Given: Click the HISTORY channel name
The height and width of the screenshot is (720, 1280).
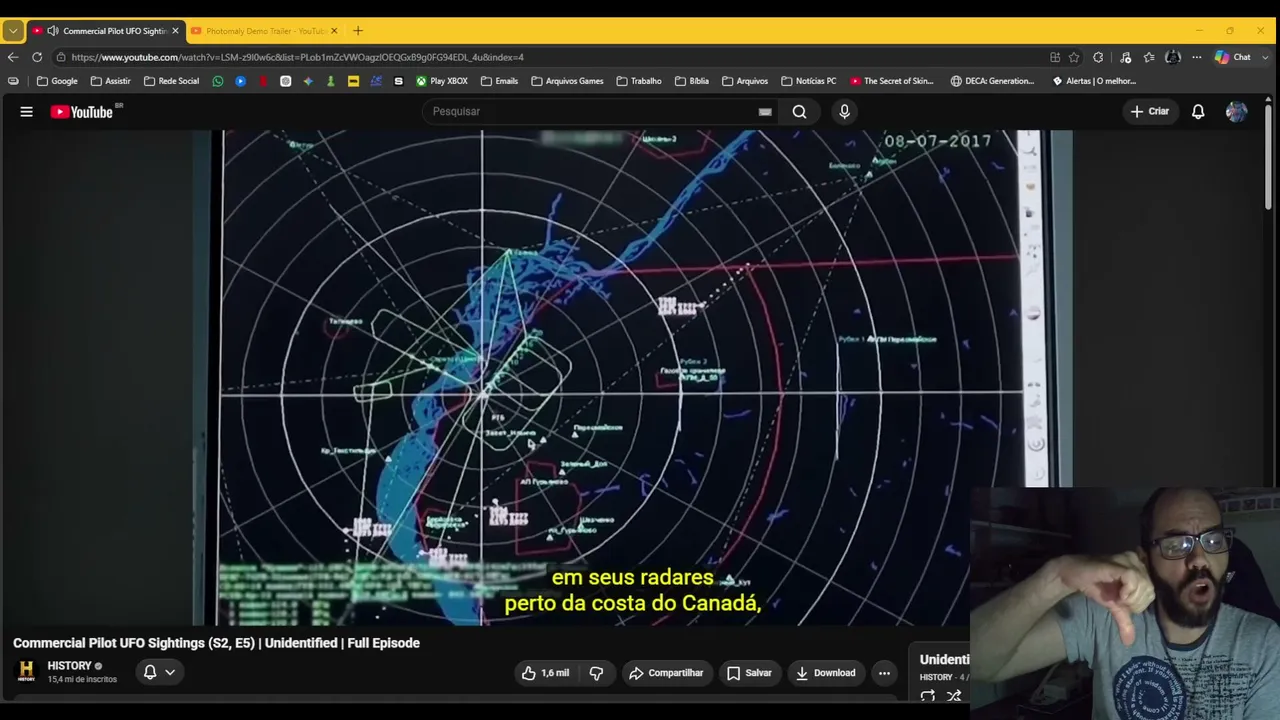Looking at the screenshot, I should 69,666.
